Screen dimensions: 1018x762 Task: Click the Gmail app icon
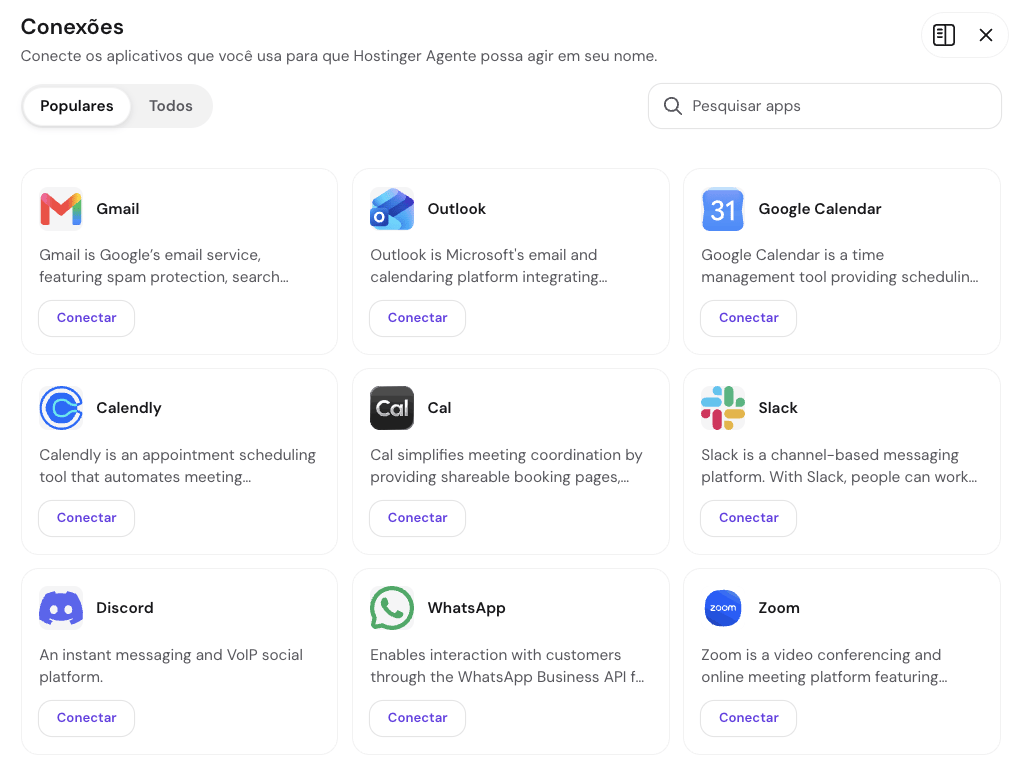click(61, 209)
